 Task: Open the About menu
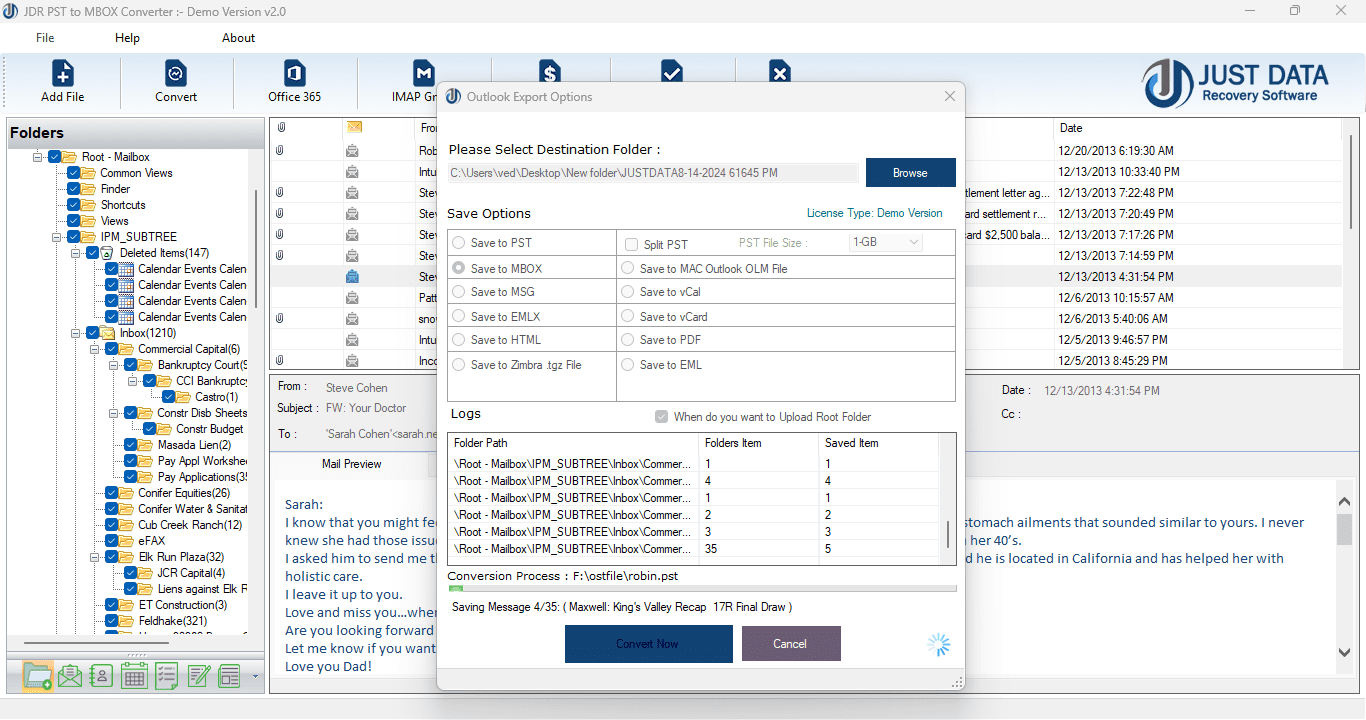pyautogui.click(x=238, y=38)
